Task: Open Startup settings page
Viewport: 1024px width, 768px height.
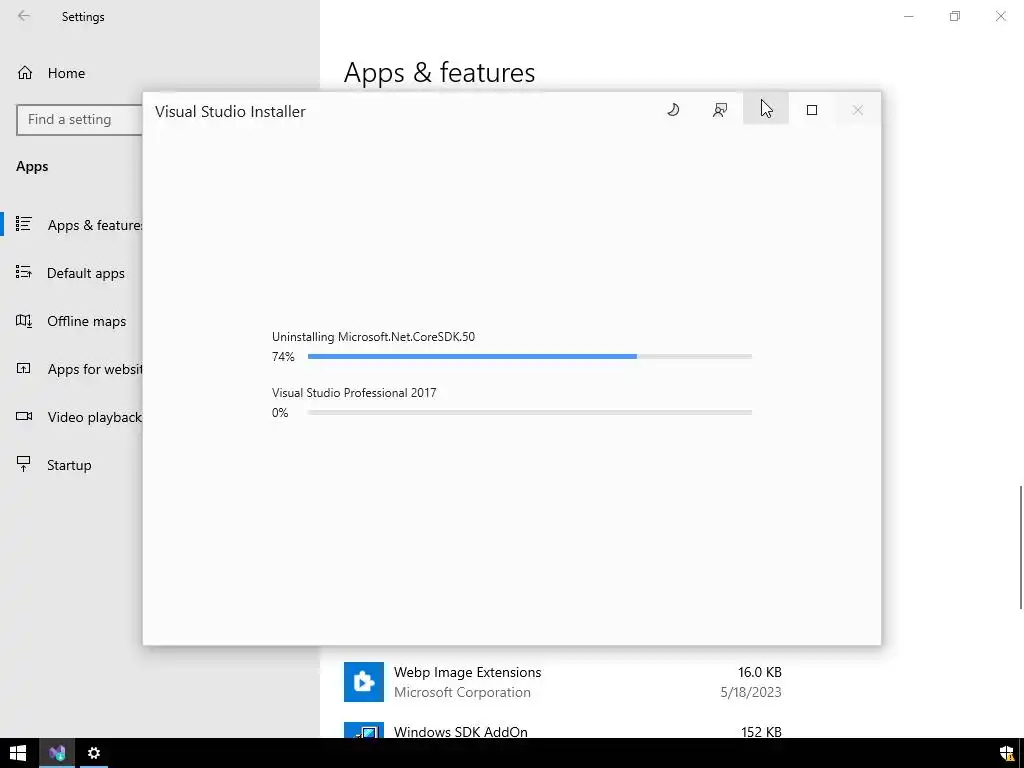Action: click(x=72, y=465)
